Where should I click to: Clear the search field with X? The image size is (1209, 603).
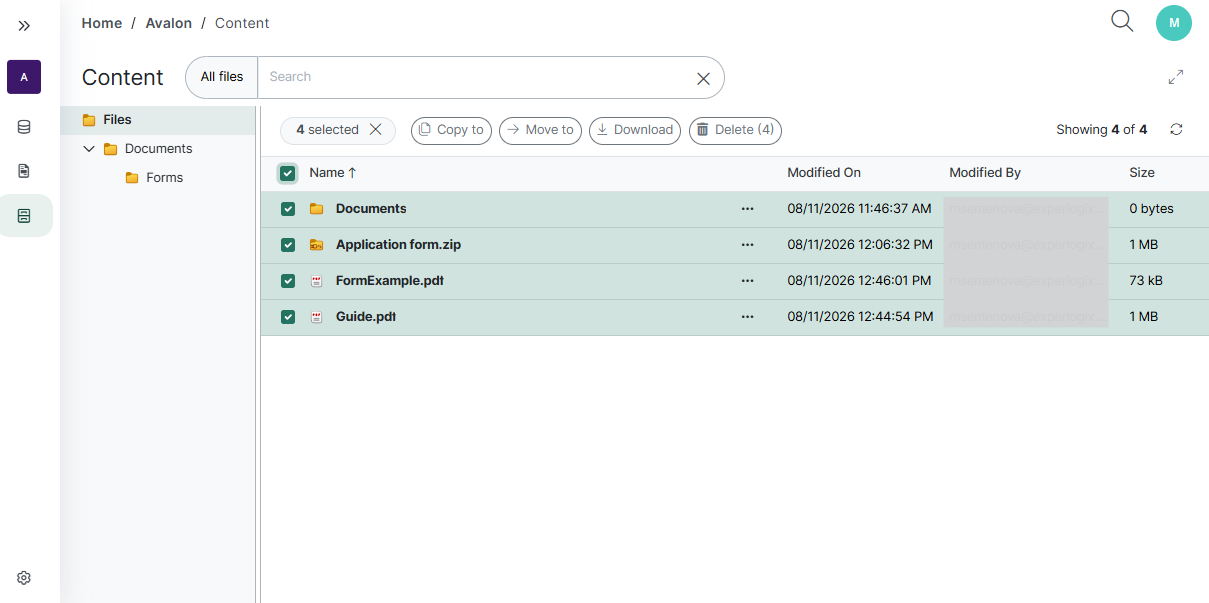[703, 78]
